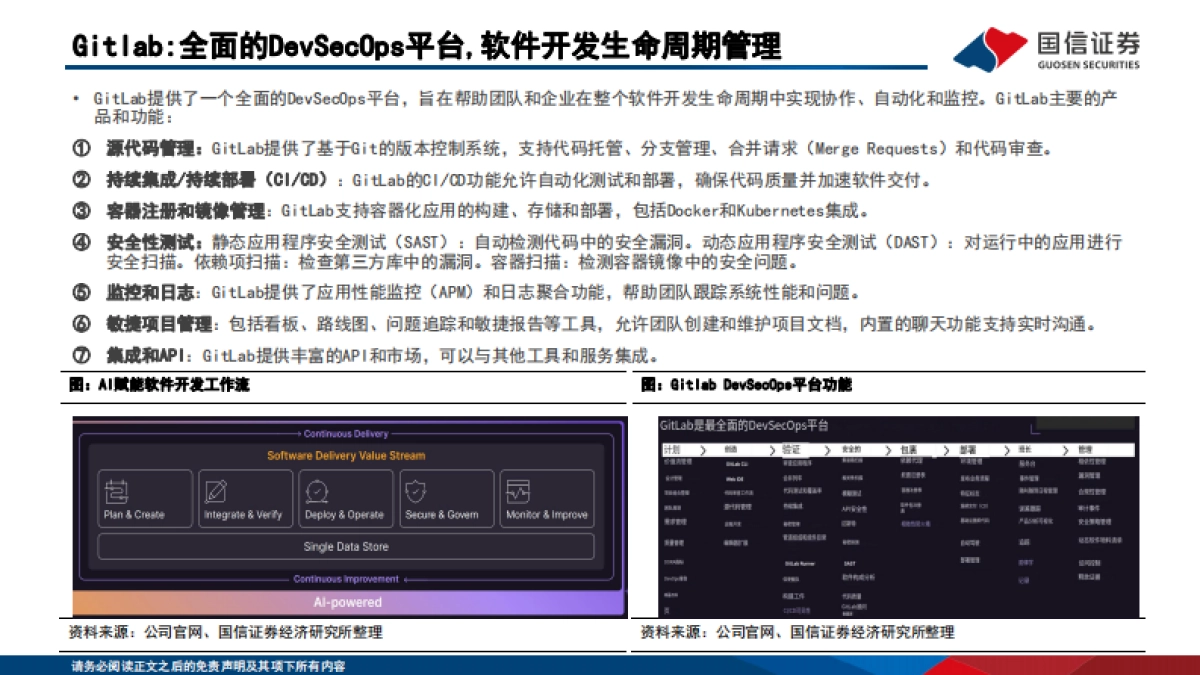Open the Monitor & Improve chart icon
This screenshot has height=675, width=1200.
point(519,489)
